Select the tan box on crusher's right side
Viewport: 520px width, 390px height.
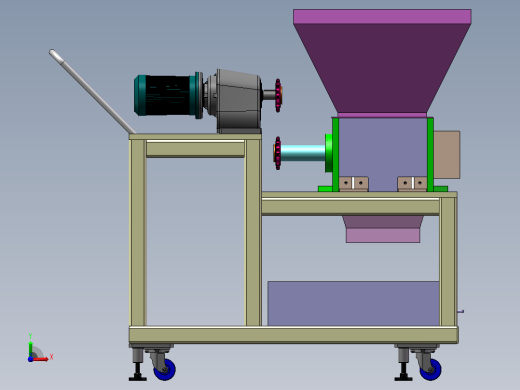447,155
